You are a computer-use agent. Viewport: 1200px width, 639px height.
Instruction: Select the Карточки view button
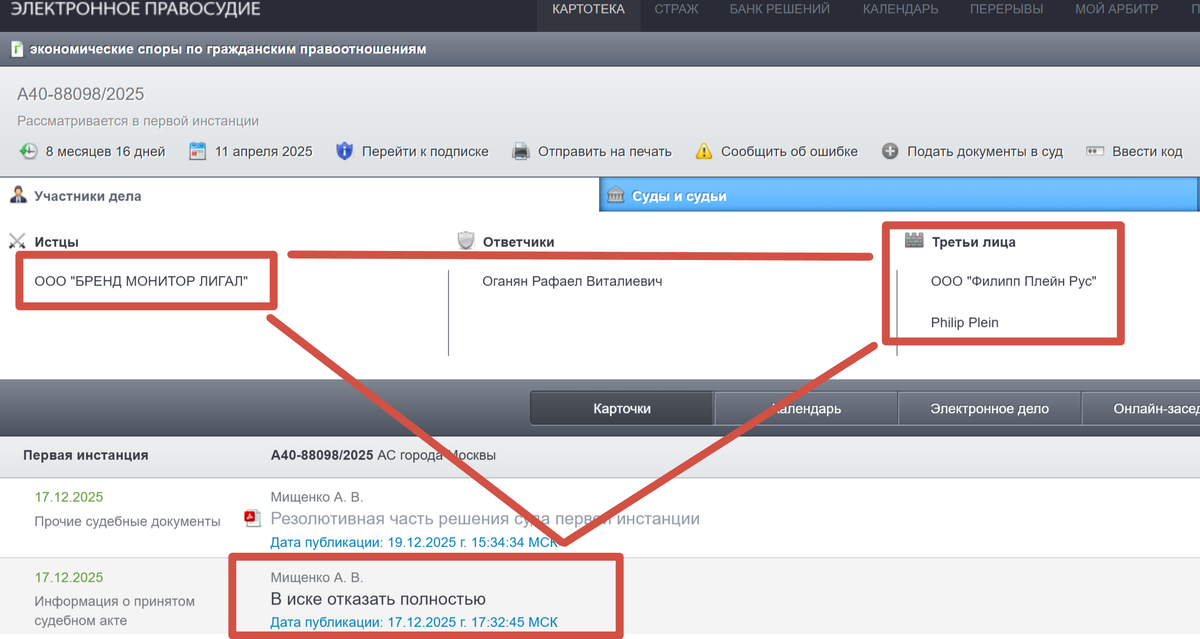pos(621,409)
